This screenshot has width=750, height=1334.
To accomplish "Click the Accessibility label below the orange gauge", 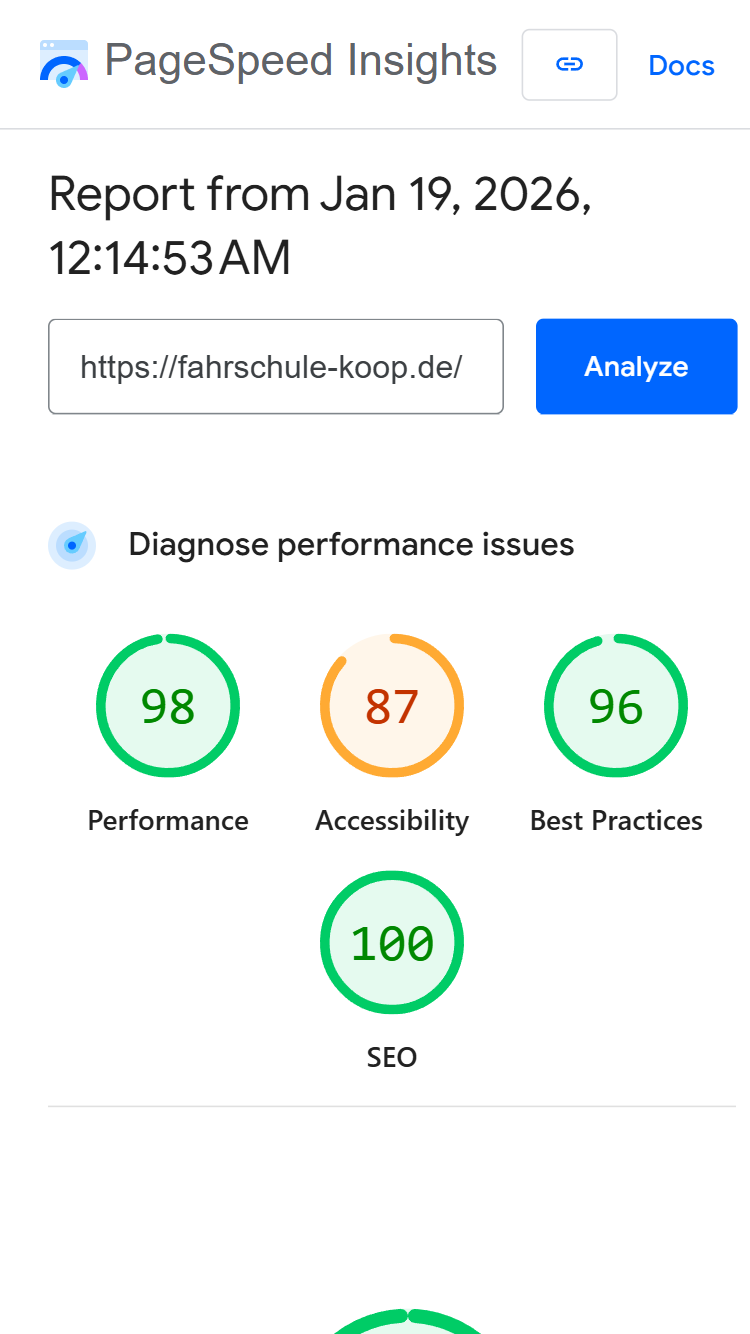I will coord(391,820).
